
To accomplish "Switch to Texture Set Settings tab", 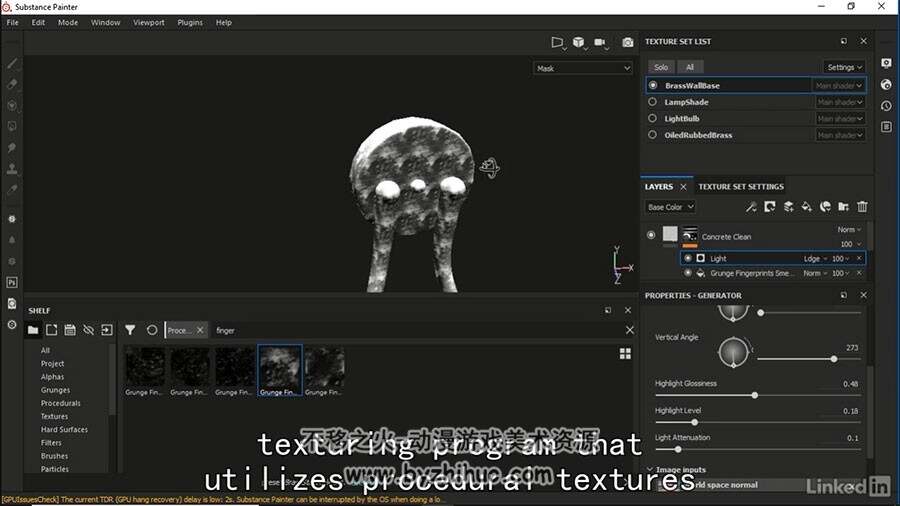I will click(x=740, y=186).
